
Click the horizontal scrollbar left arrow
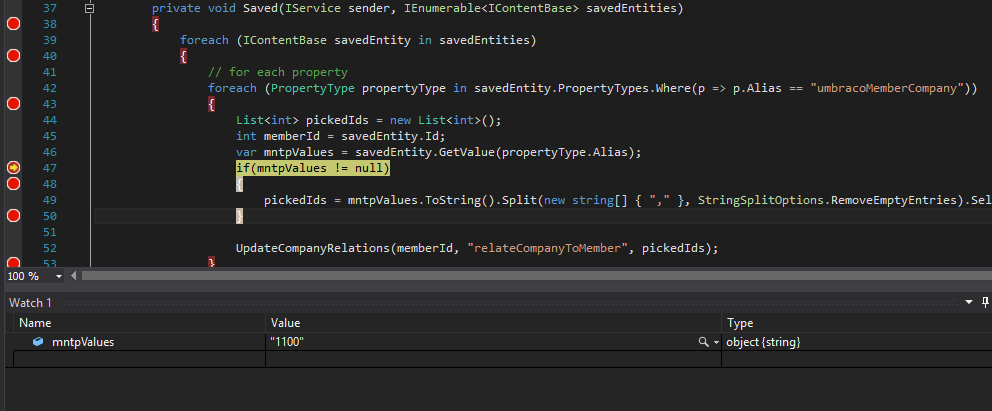pos(73,276)
